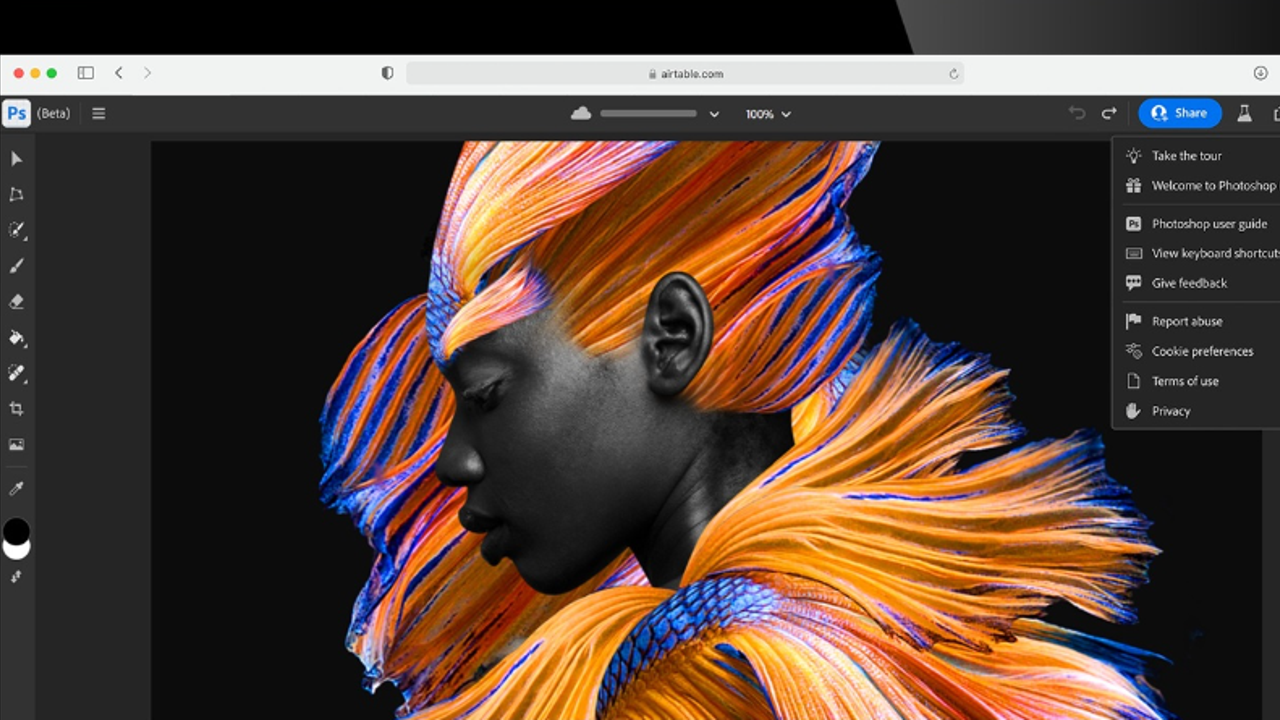Activate the Crop tool

pyautogui.click(x=16, y=409)
